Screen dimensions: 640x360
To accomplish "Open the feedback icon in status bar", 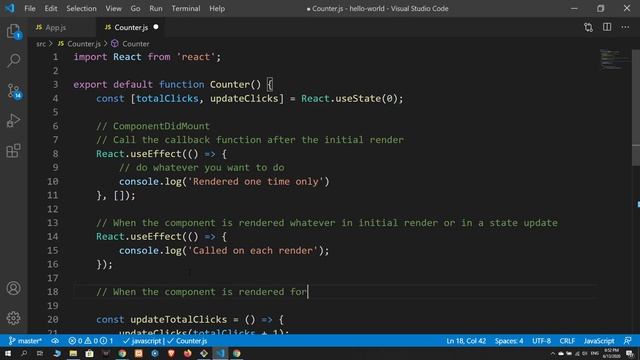I will coord(628,341).
